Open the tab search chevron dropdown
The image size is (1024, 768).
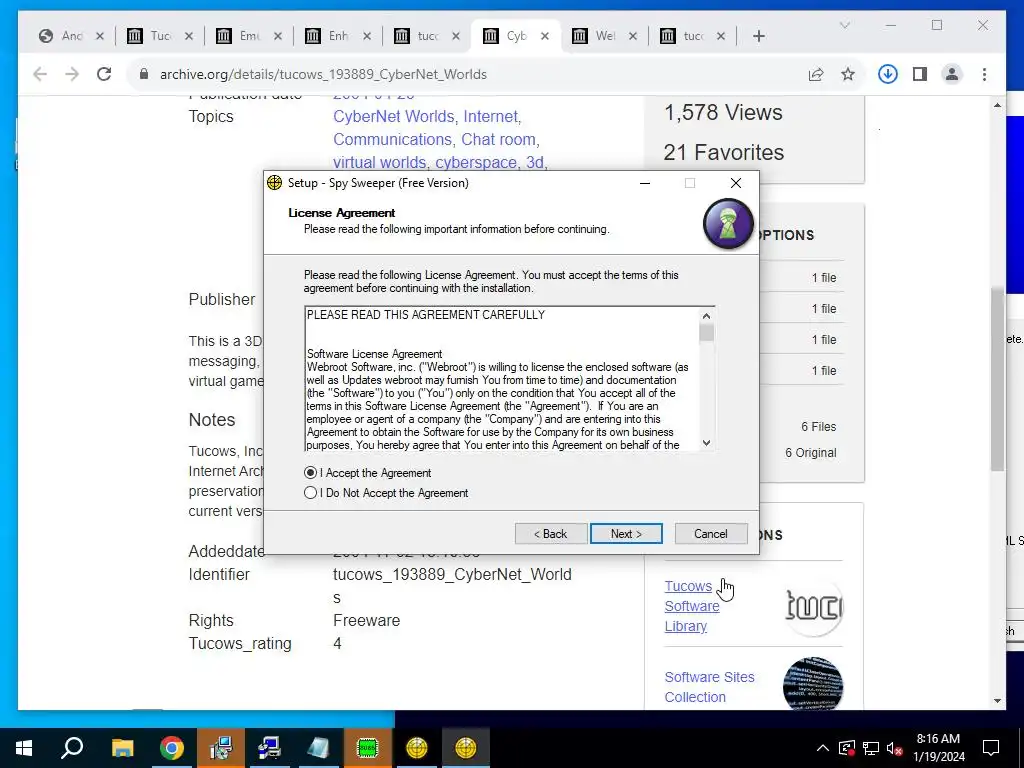(844, 25)
